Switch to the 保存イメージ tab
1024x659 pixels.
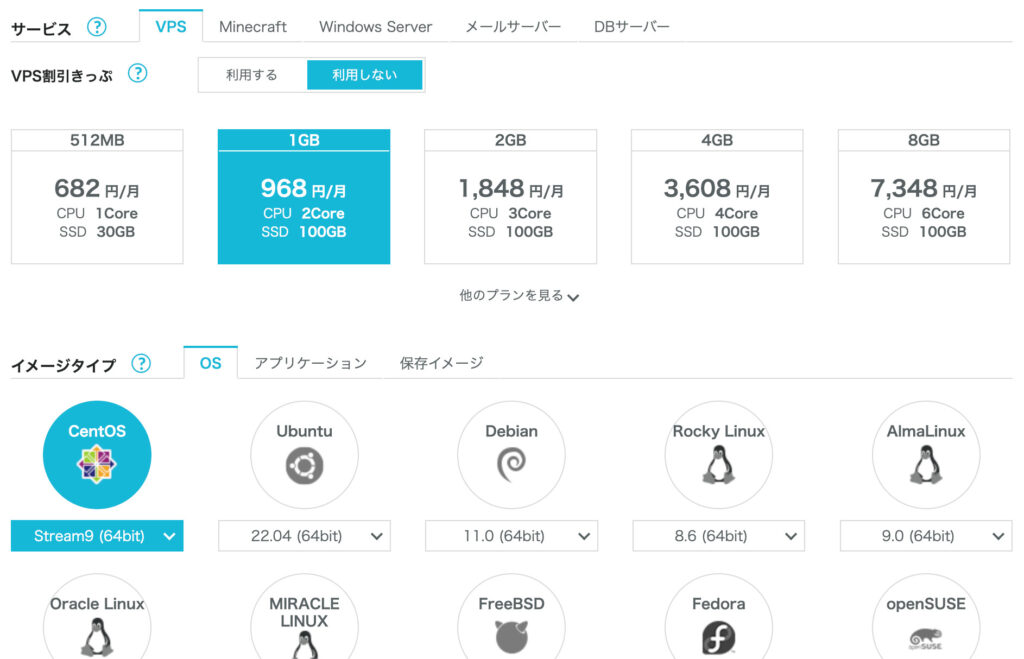point(441,363)
